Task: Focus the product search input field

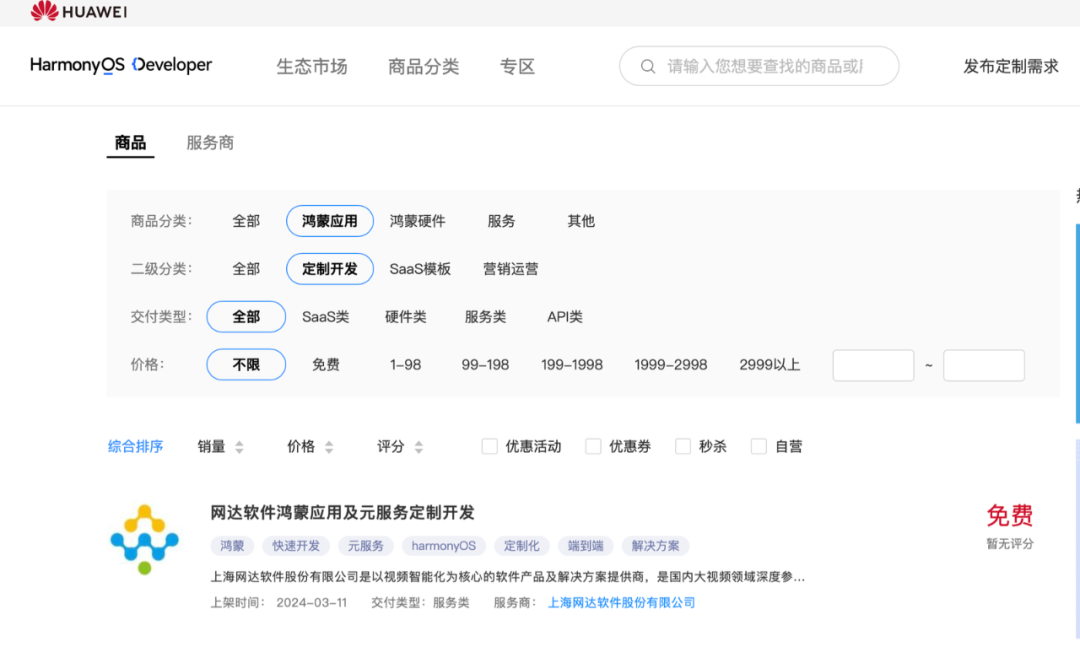Action: pyautogui.click(x=759, y=66)
